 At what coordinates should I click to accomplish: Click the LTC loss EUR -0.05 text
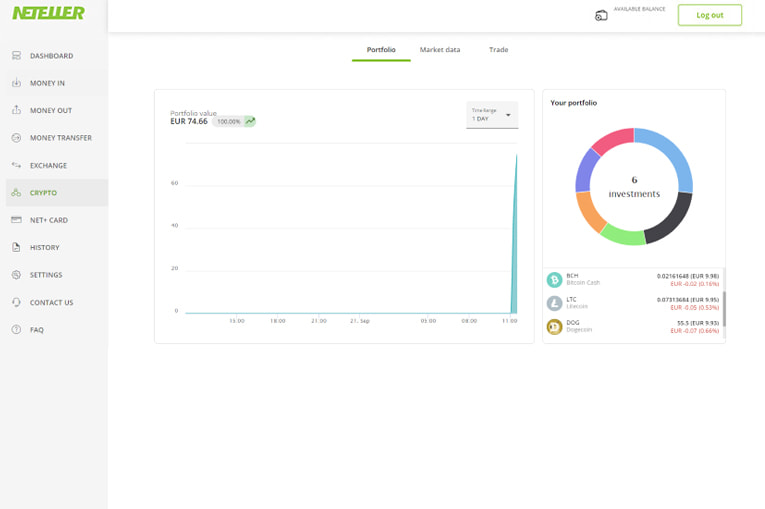click(x=695, y=307)
